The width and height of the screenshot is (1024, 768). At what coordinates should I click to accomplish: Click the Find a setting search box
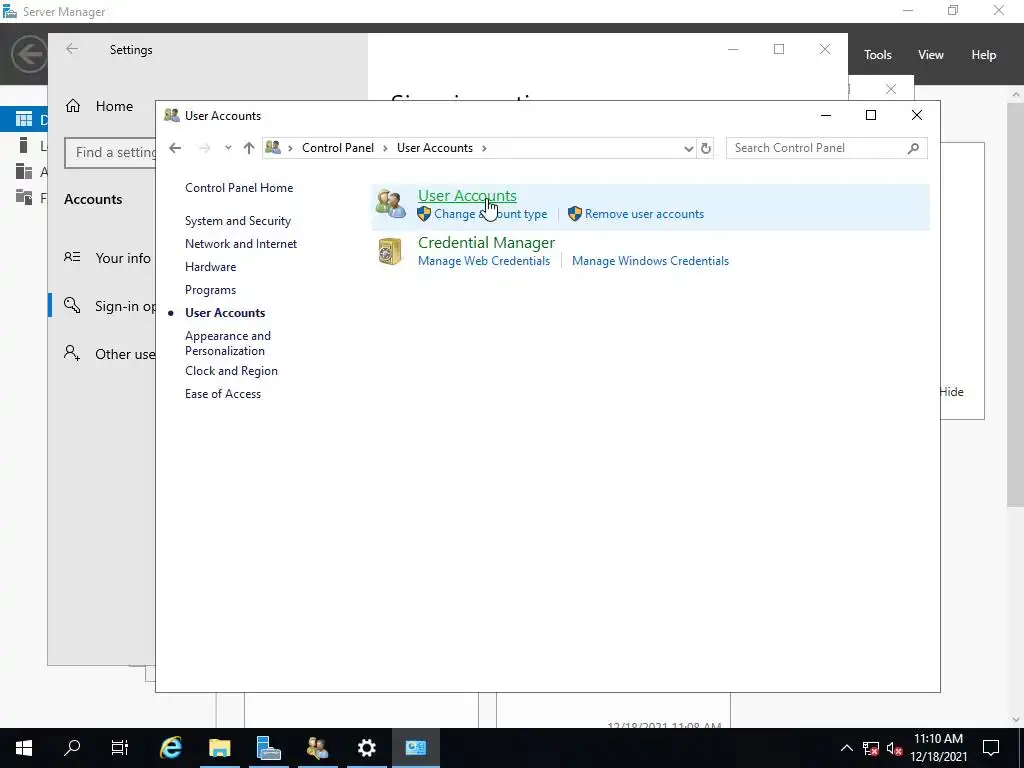point(110,153)
